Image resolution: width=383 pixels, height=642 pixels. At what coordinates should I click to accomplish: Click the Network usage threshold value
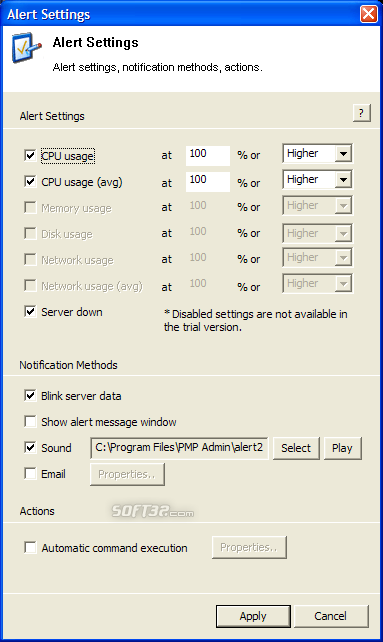198,257
